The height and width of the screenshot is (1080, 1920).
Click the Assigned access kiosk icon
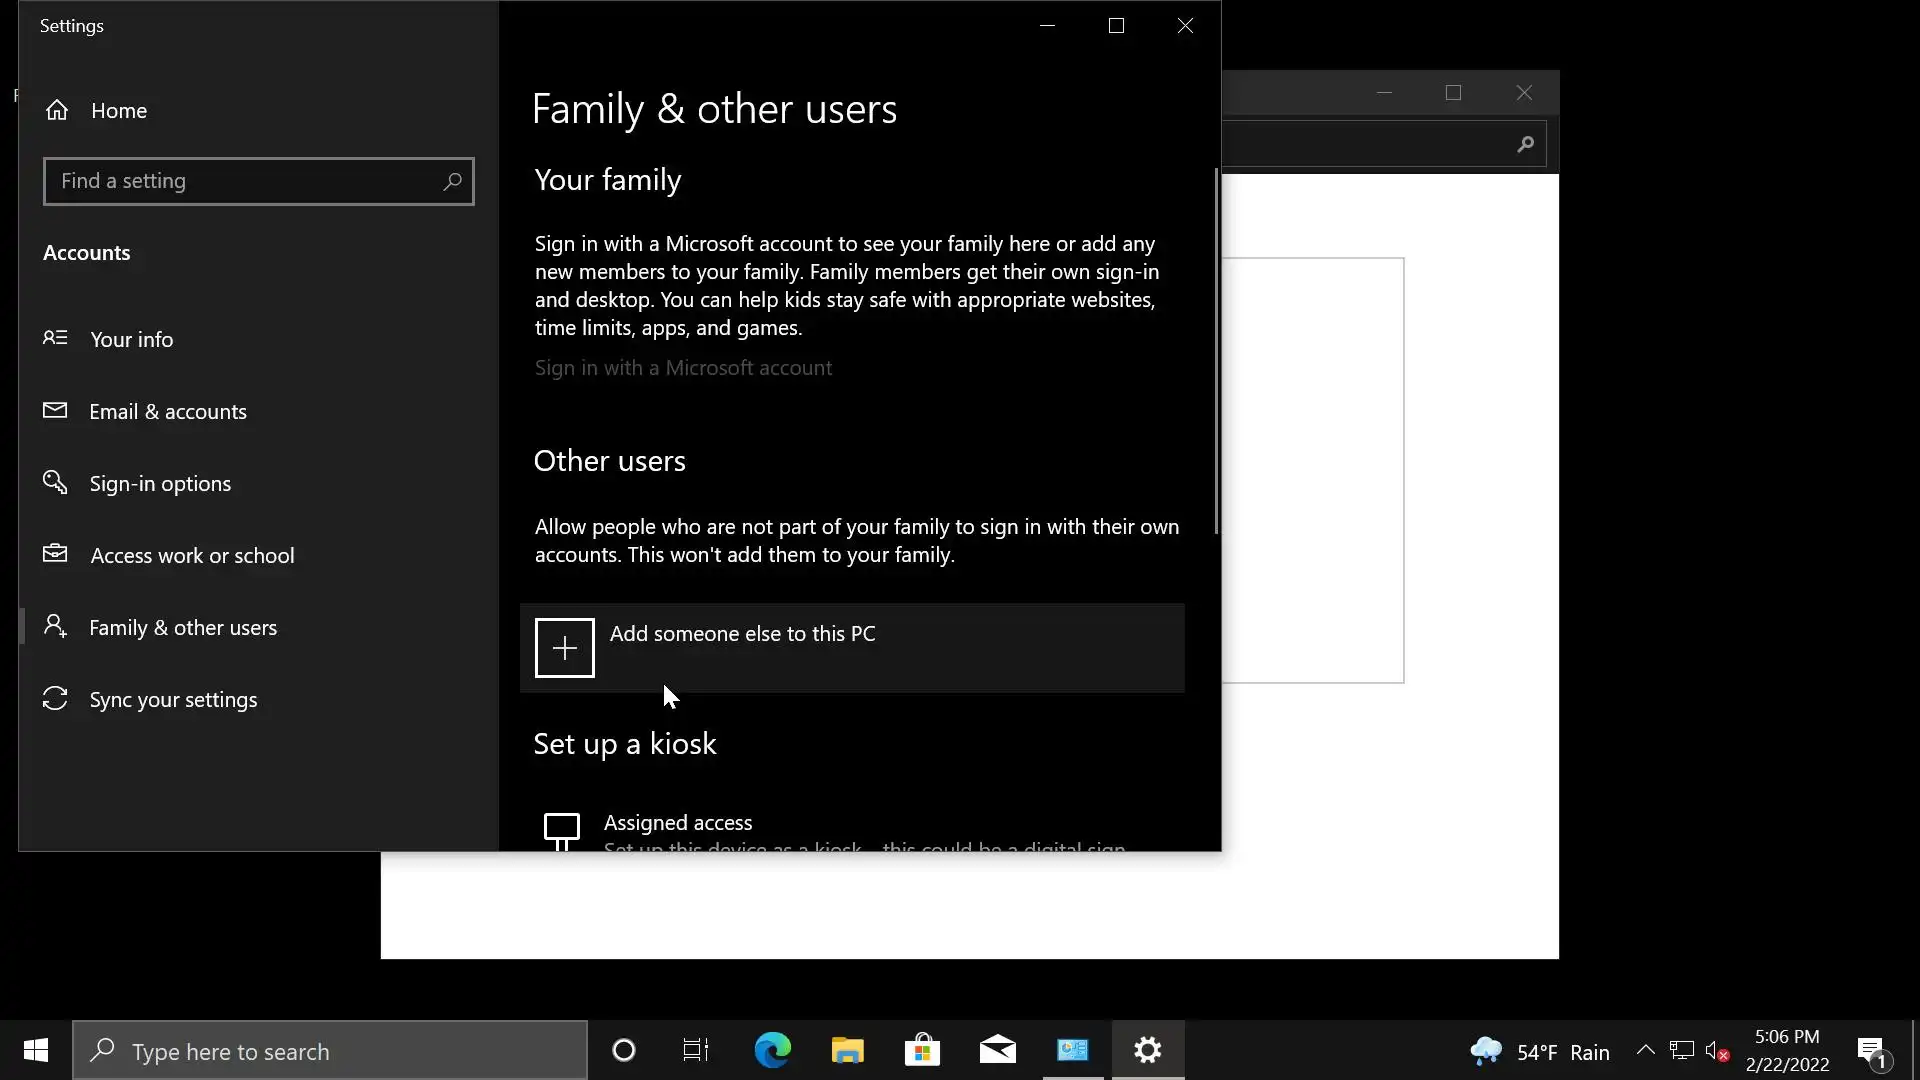[x=561, y=829]
